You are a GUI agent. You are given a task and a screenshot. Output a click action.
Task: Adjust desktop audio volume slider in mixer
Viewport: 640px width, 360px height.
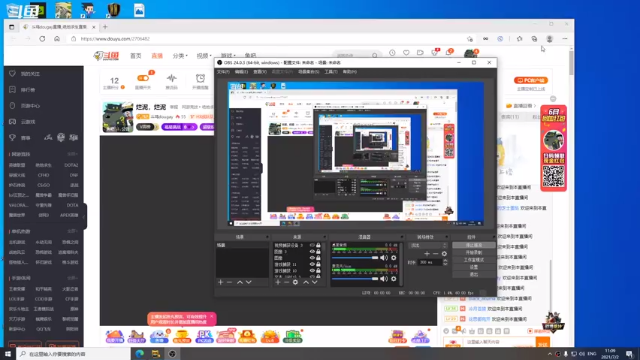(x=355, y=258)
